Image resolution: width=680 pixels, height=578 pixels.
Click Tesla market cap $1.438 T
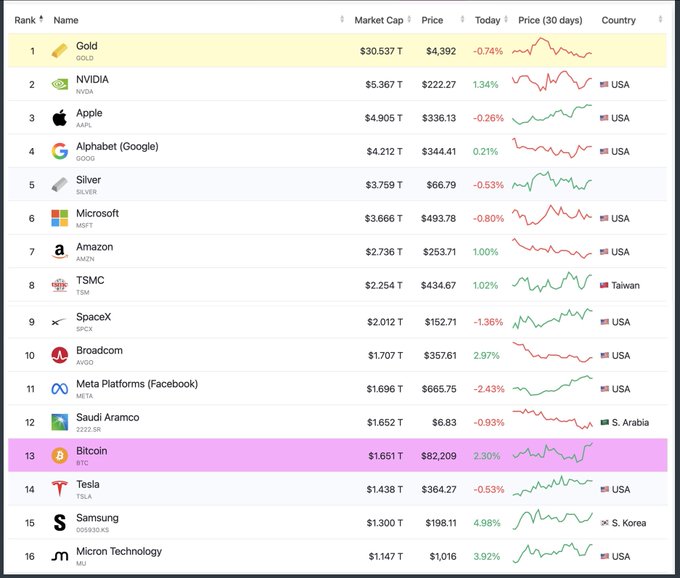click(x=385, y=490)
